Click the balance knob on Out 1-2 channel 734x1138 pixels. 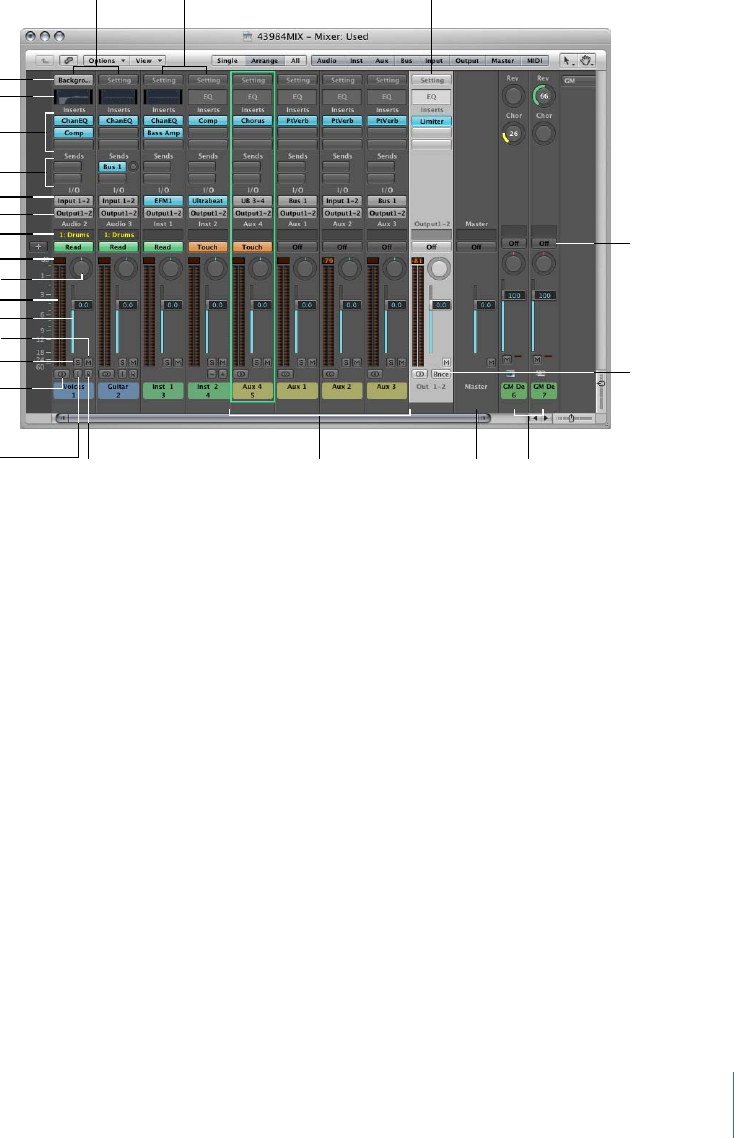click(439, 269)
